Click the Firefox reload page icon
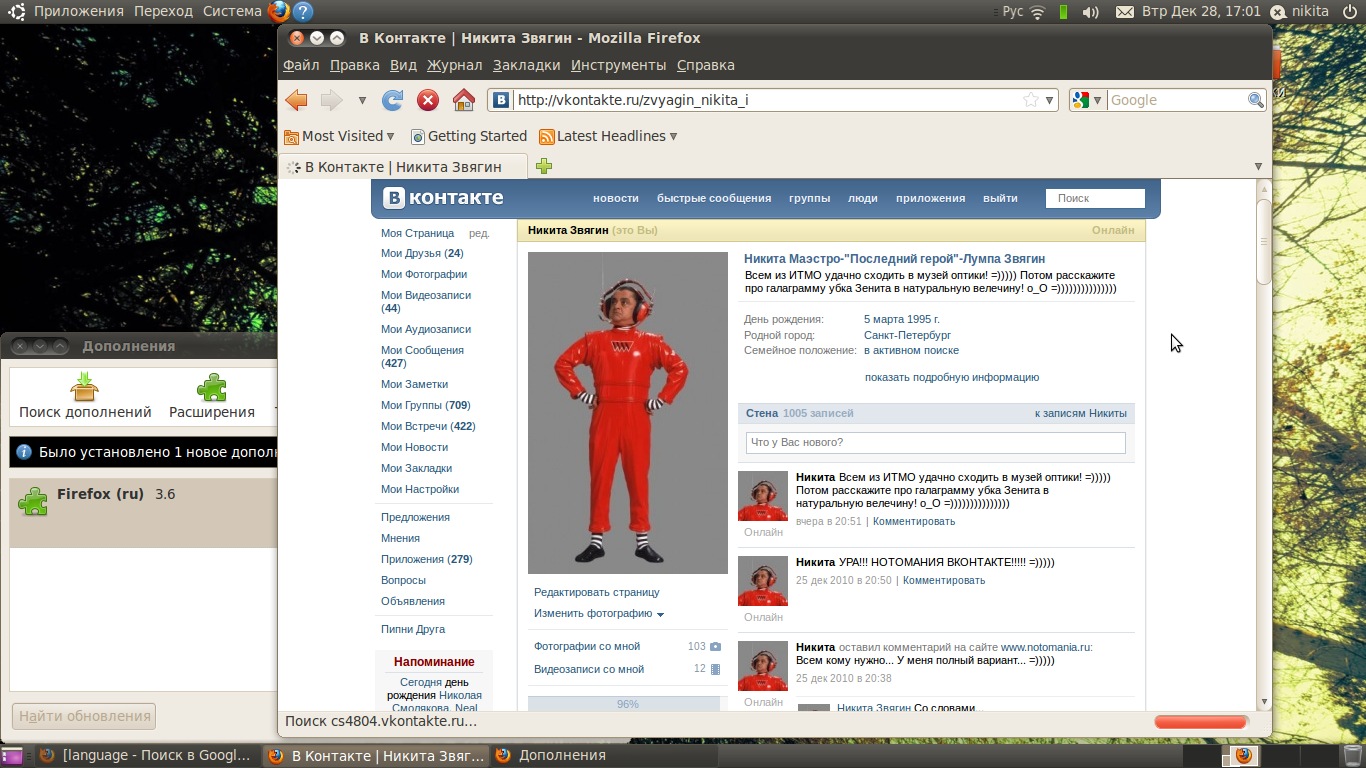Image resolution: width=1366 pixels, height=768 pixels. pos(393,100)
